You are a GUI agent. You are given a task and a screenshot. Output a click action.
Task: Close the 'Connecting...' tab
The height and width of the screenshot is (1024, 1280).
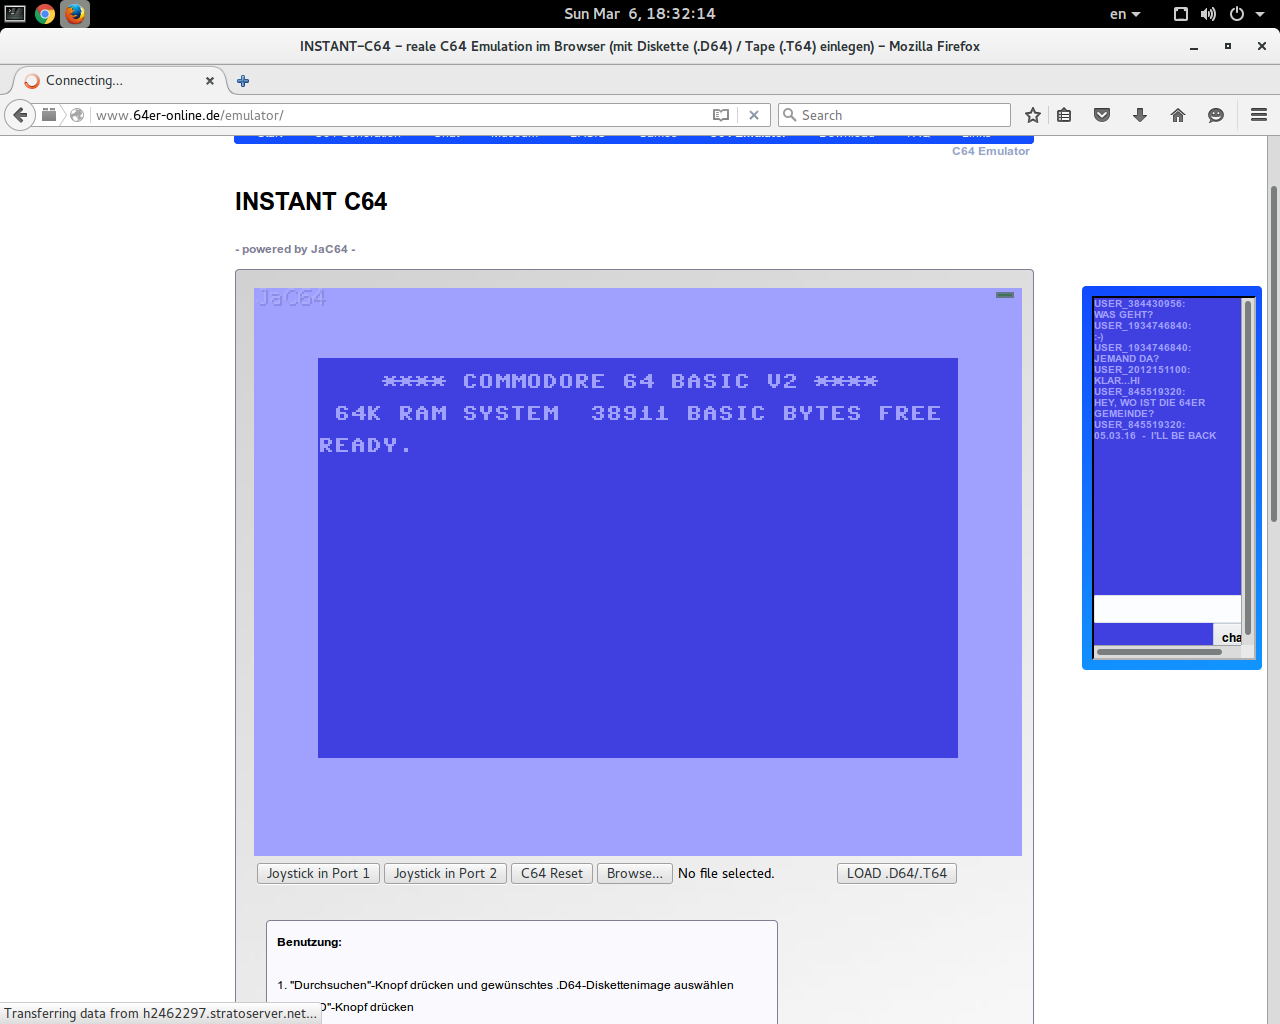[210, 81]
